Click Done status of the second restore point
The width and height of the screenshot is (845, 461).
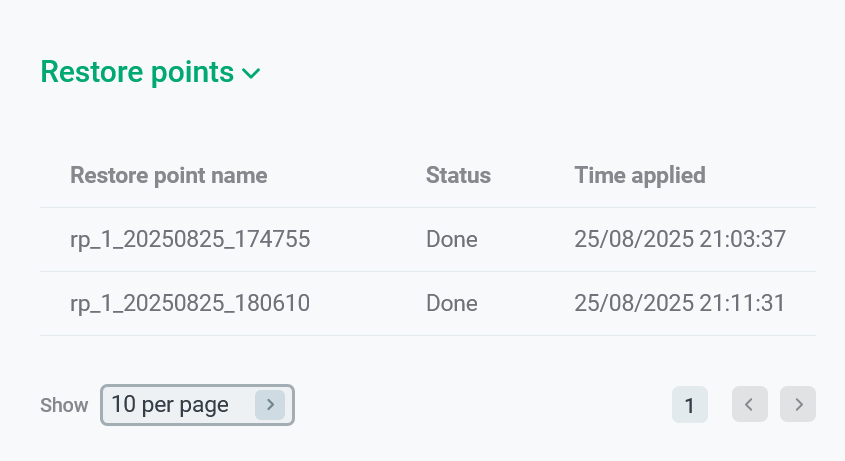click(x=452, y=303)
